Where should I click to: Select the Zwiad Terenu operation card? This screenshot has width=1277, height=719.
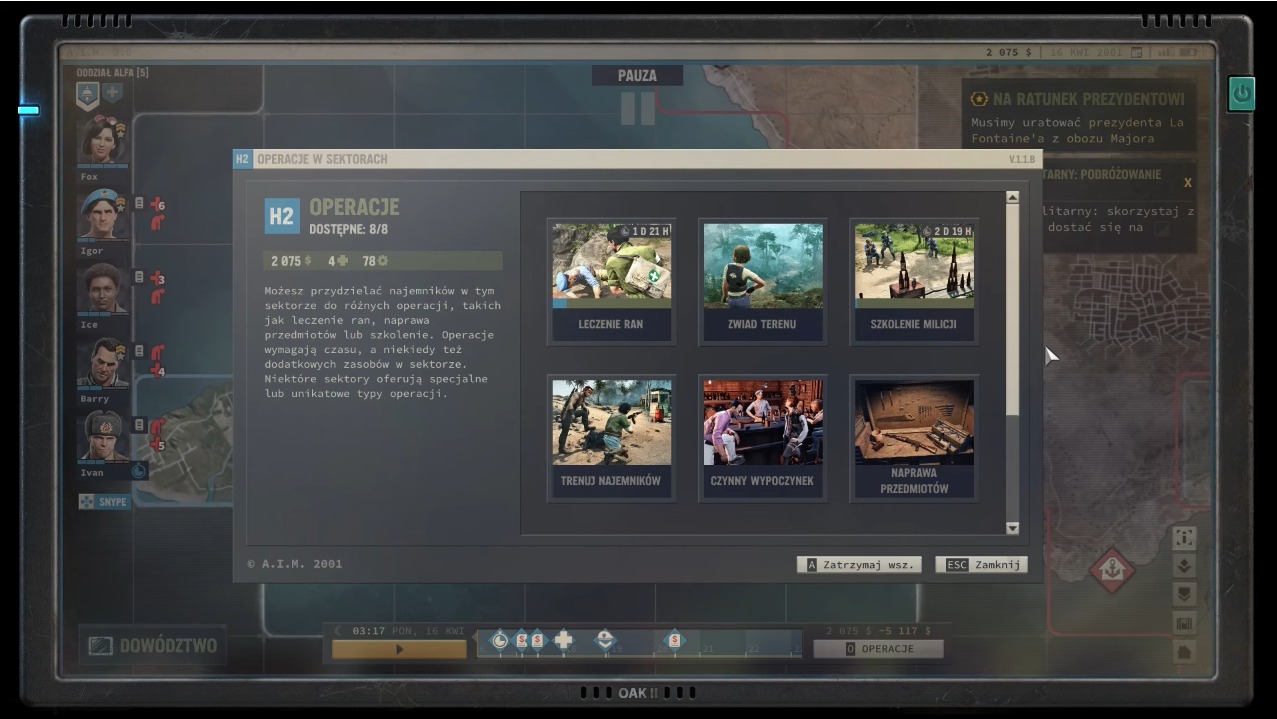(x=762, y=281)
